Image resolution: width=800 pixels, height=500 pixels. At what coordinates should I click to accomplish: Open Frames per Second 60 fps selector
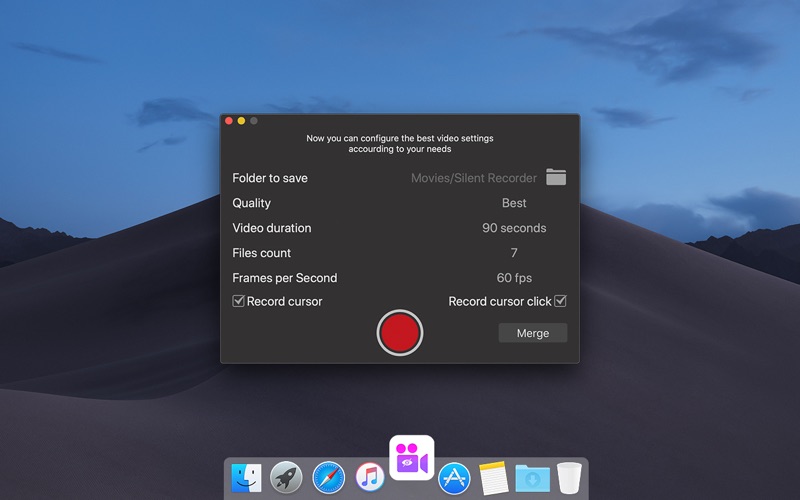coord(514,278)
